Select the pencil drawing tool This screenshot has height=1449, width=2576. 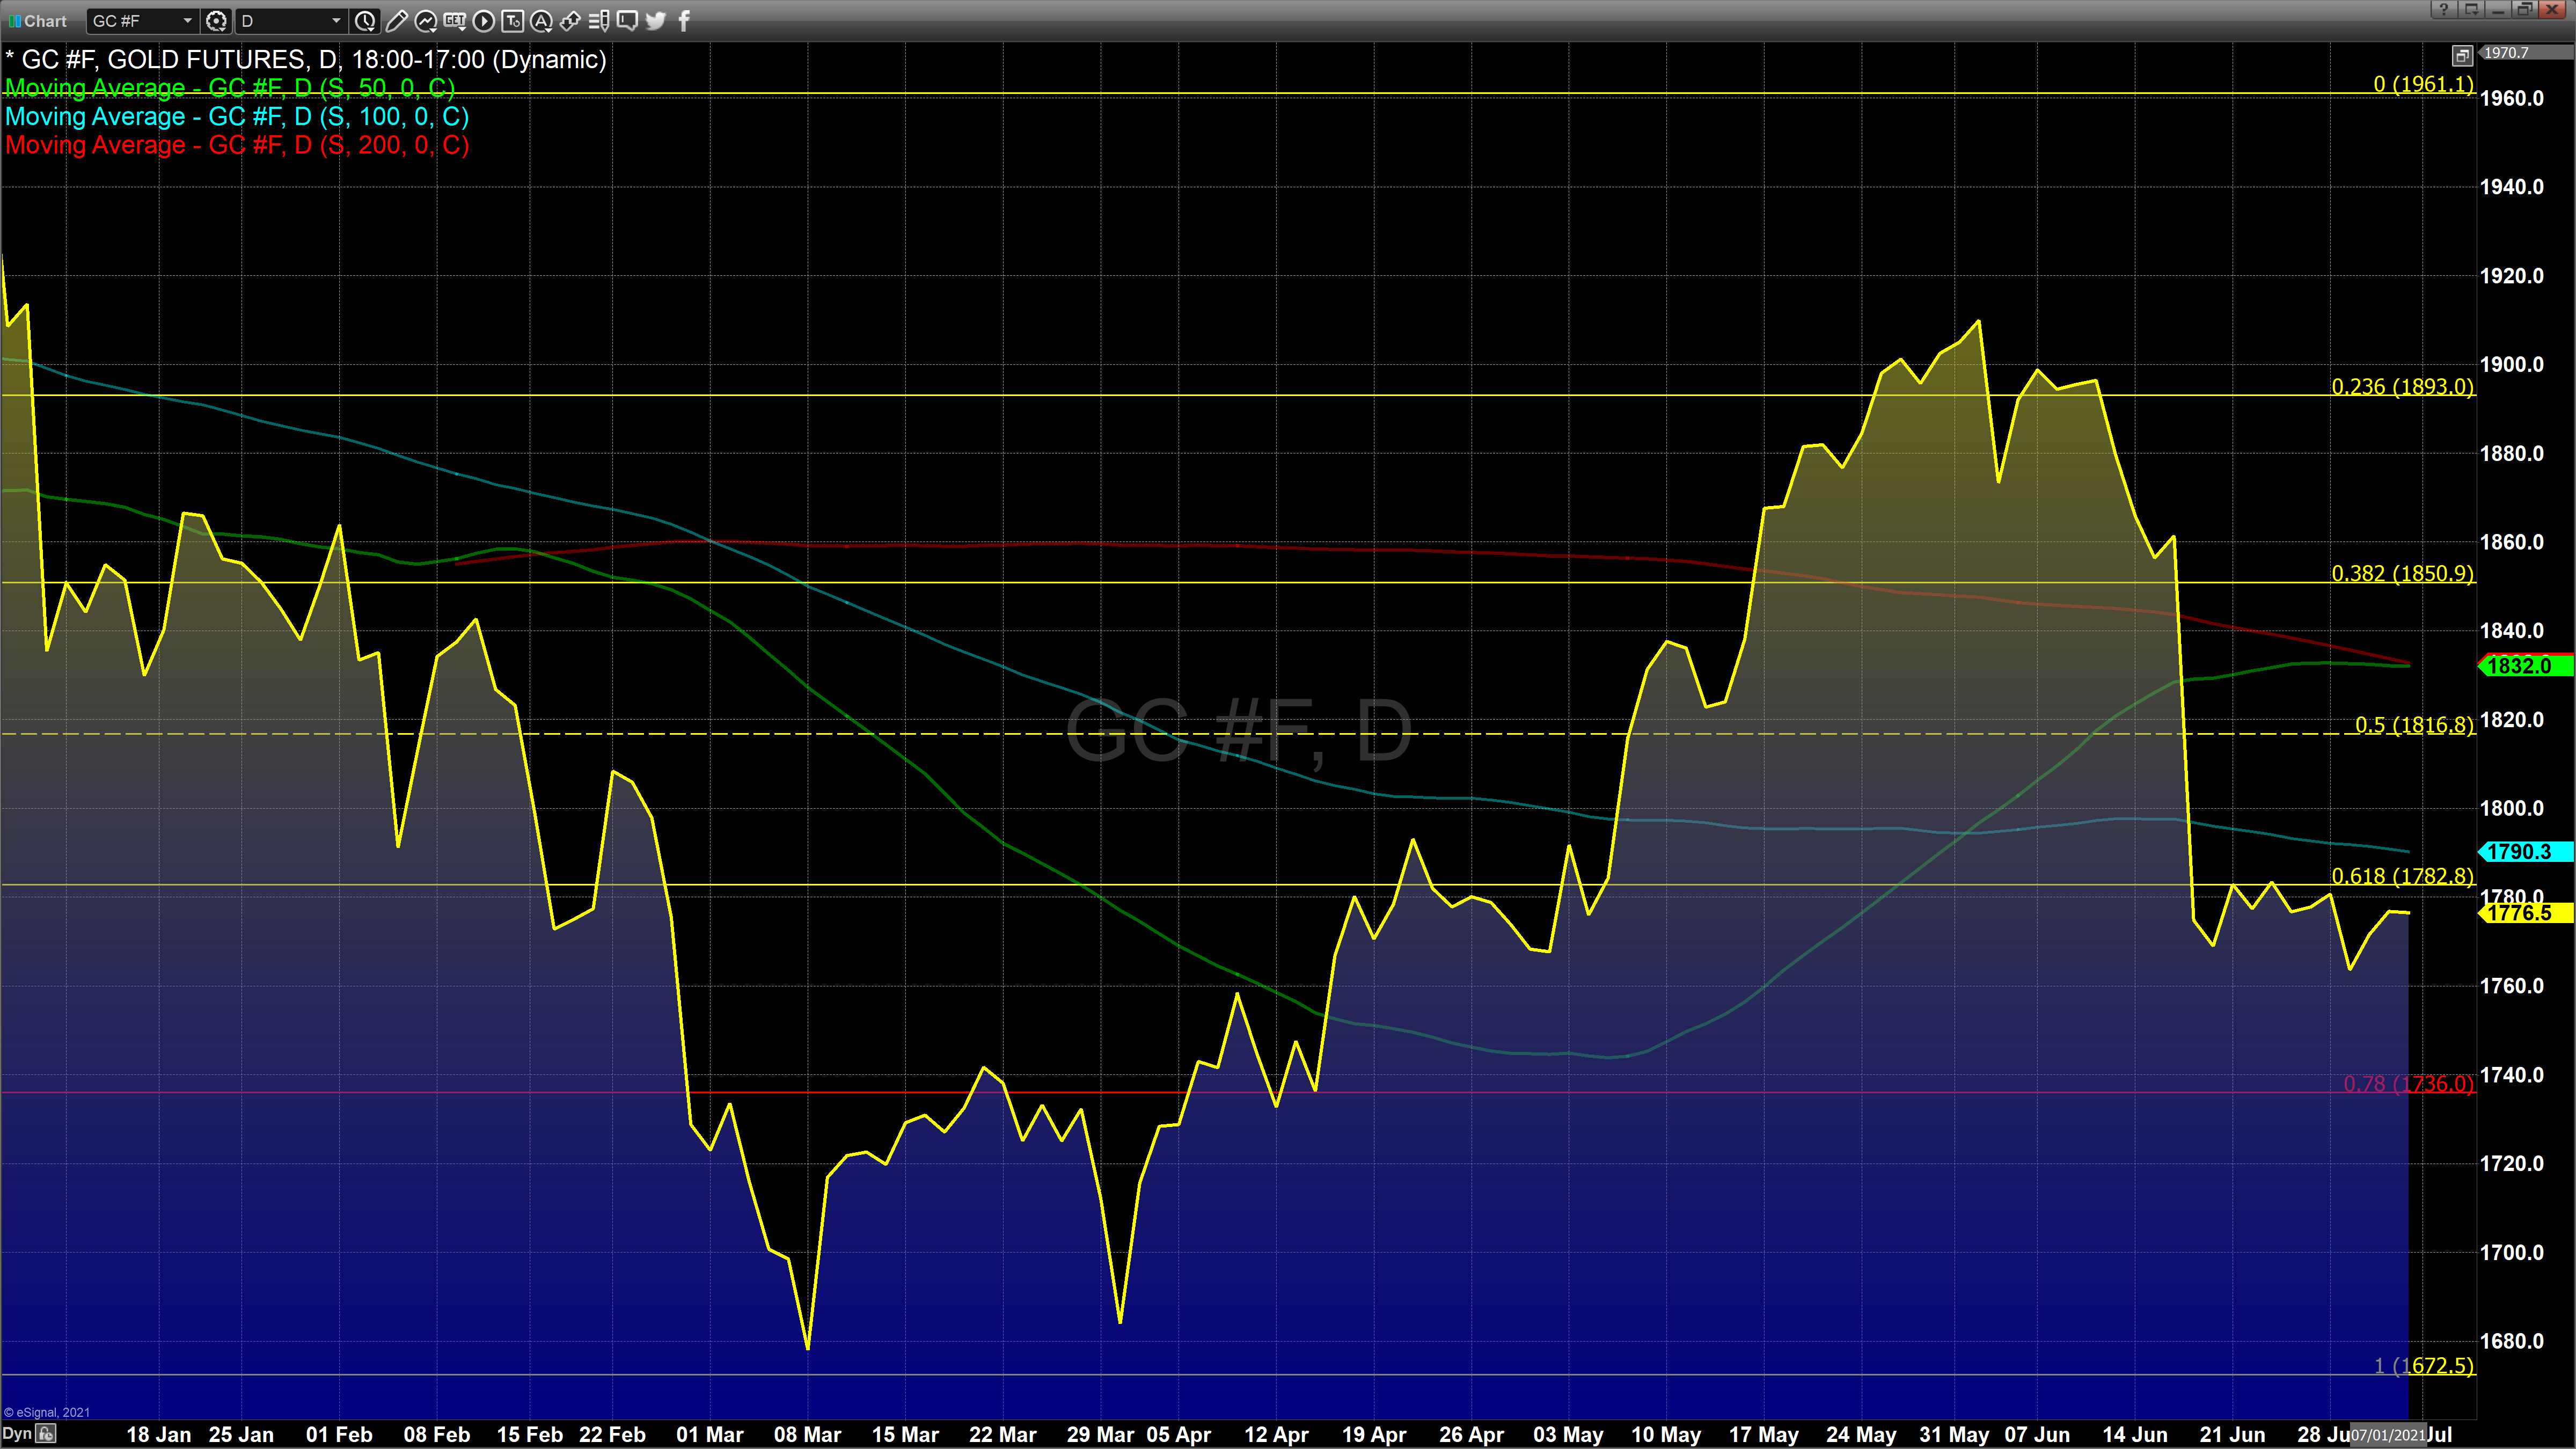tap(396, 21)
